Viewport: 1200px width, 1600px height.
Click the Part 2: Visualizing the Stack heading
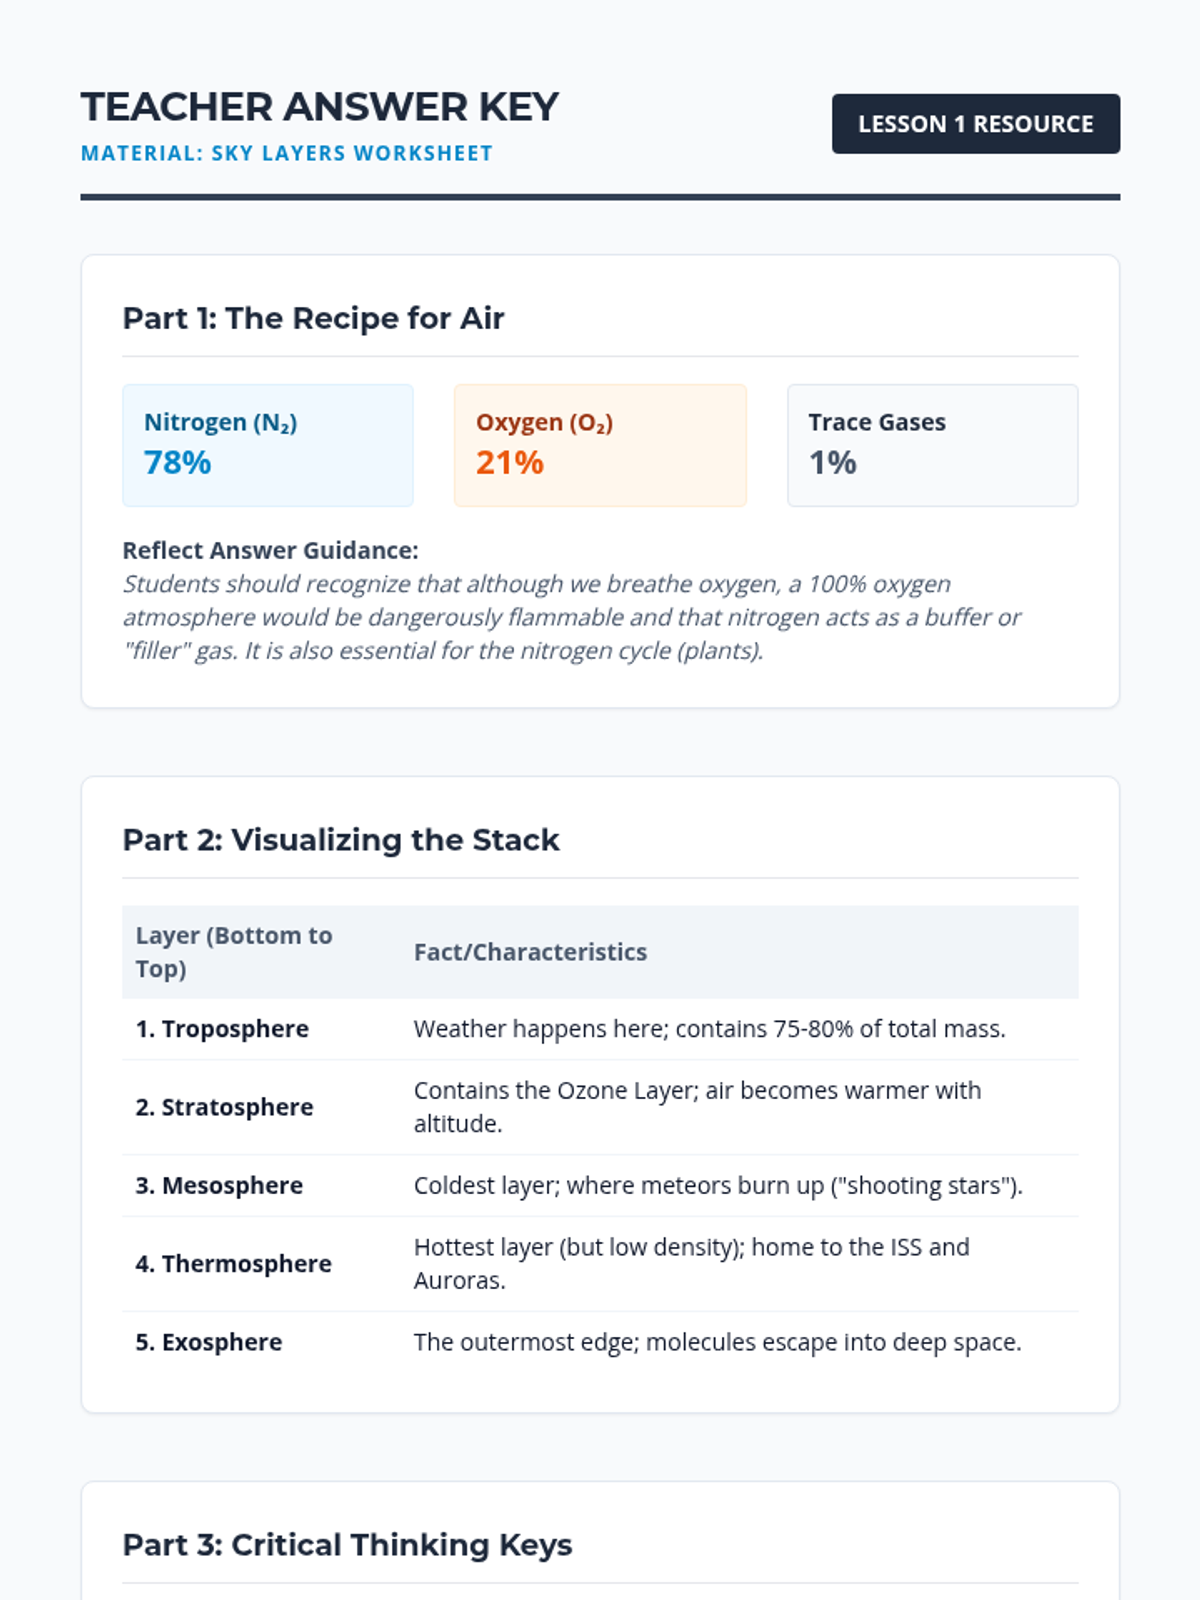click(340, 840)
